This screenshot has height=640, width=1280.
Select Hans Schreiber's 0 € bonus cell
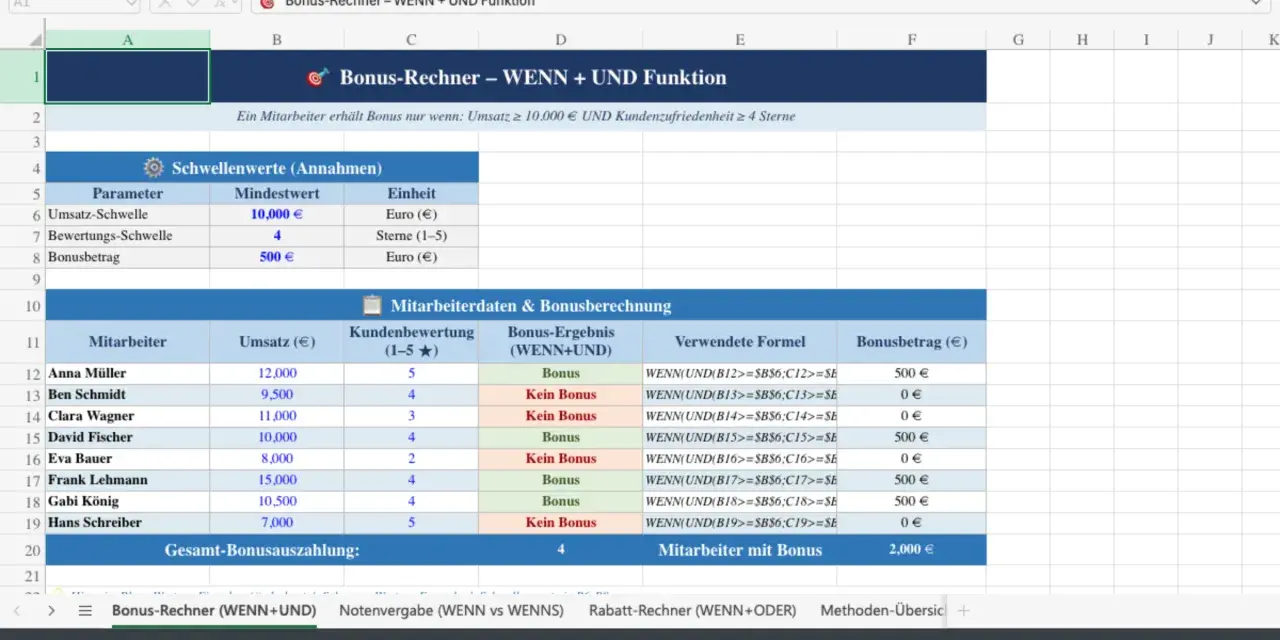pos(912,522)
